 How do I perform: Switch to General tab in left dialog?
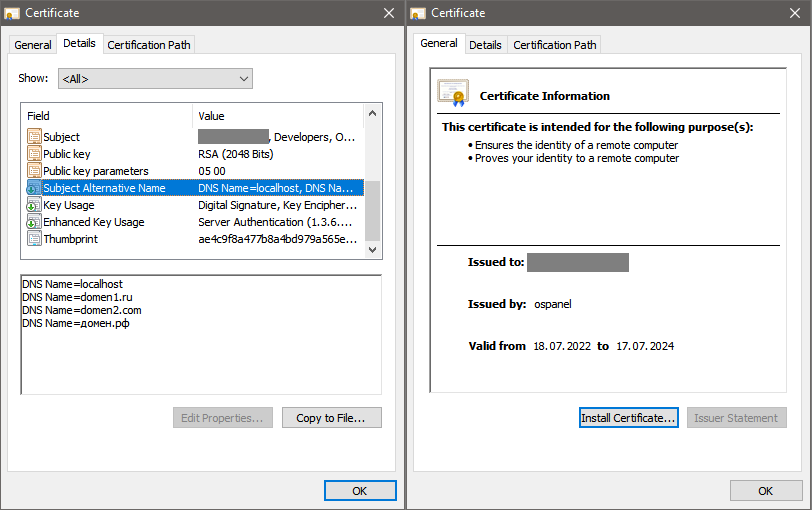(x=33, y=45)
